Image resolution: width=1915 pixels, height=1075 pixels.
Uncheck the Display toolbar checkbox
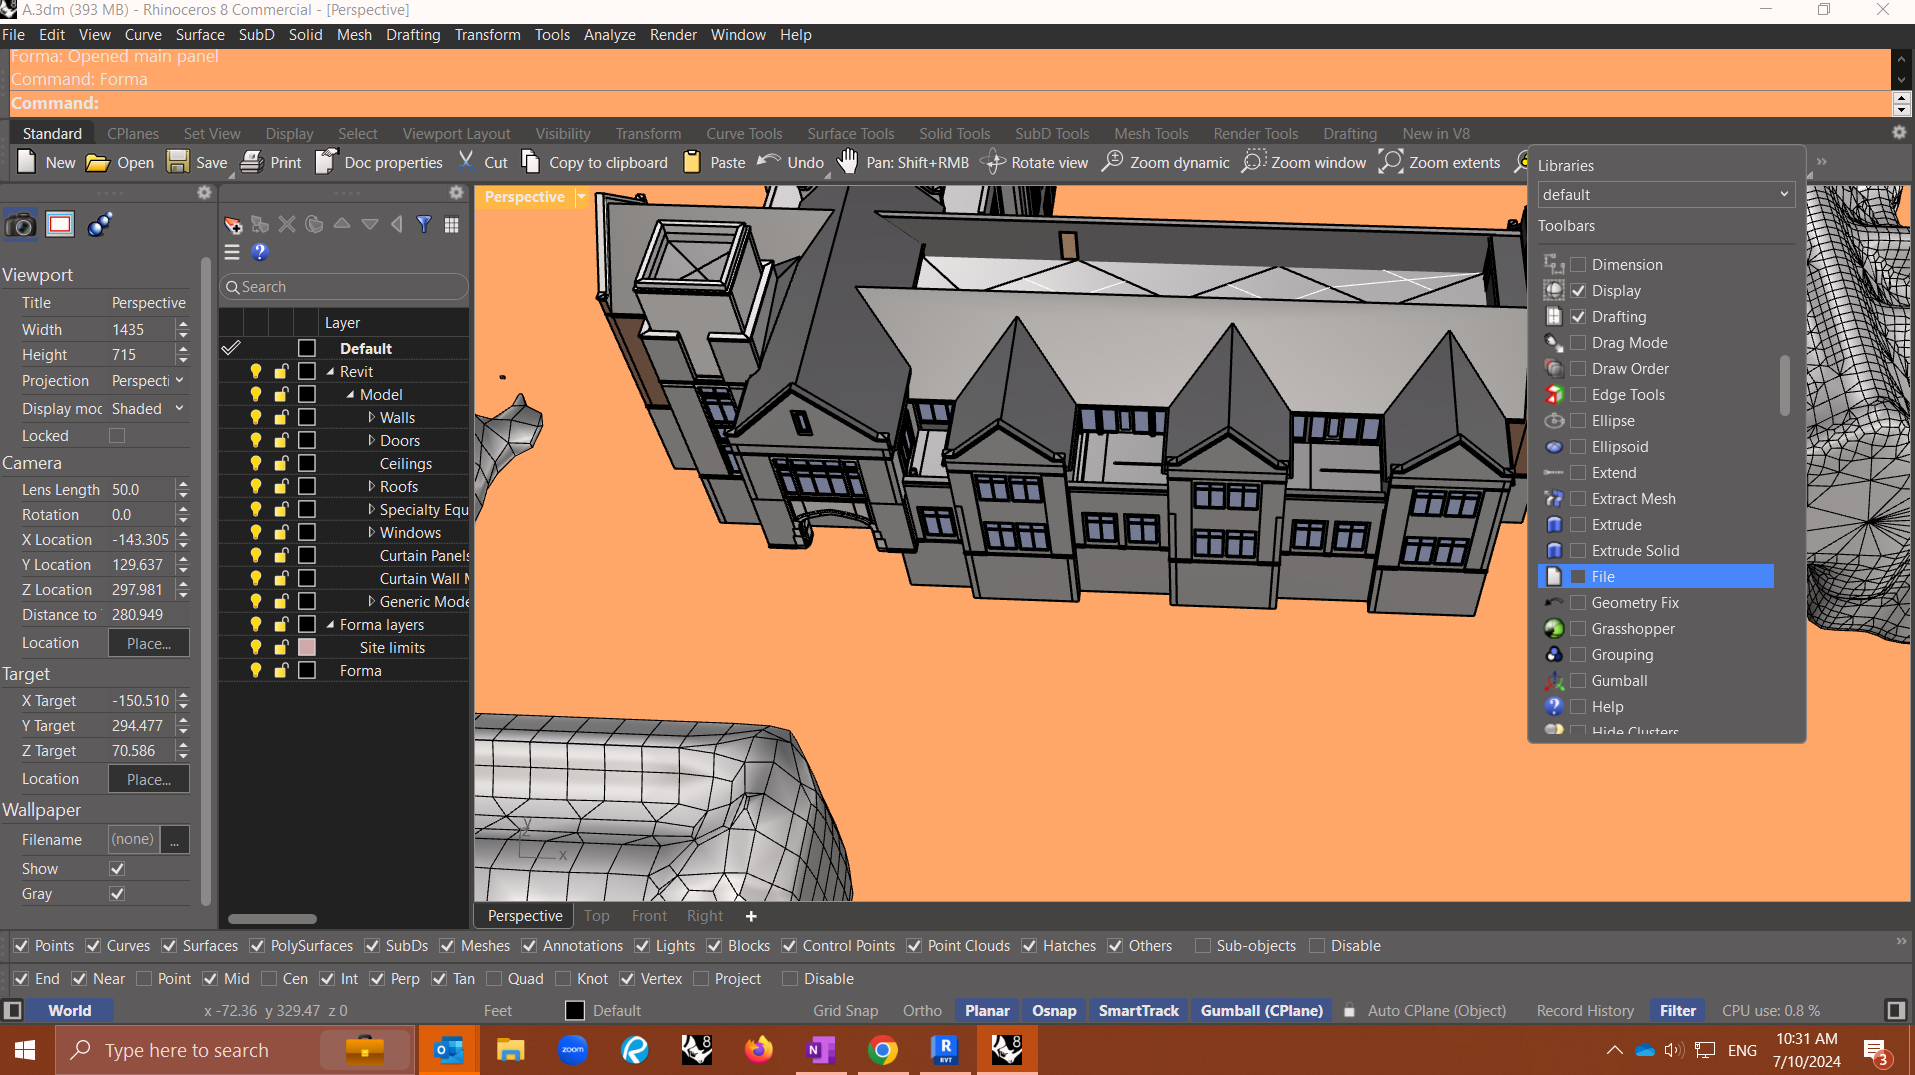(1578, 291)
